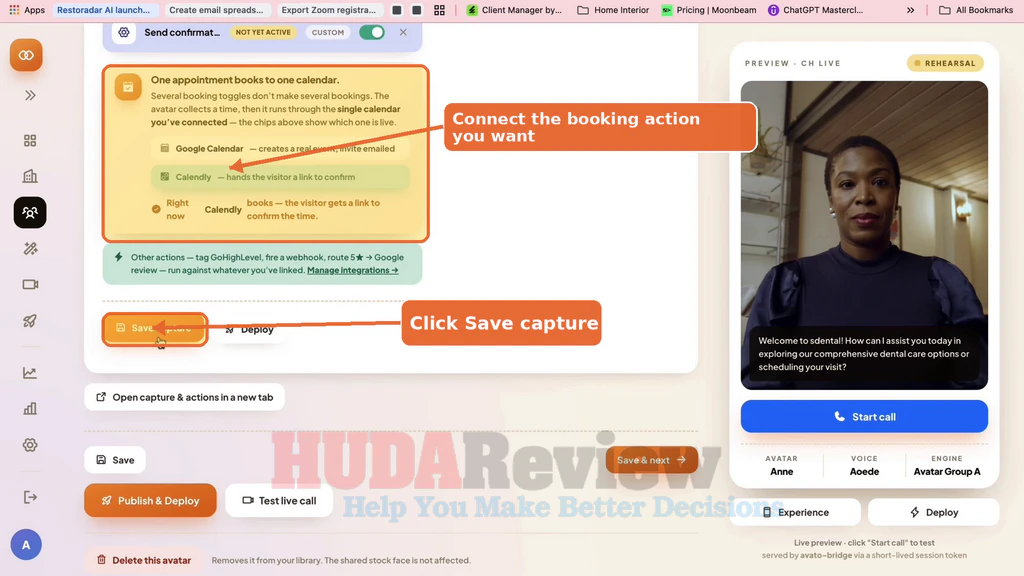
Task: Open the settings gear icon in sidebar
Action: [30, 445]
